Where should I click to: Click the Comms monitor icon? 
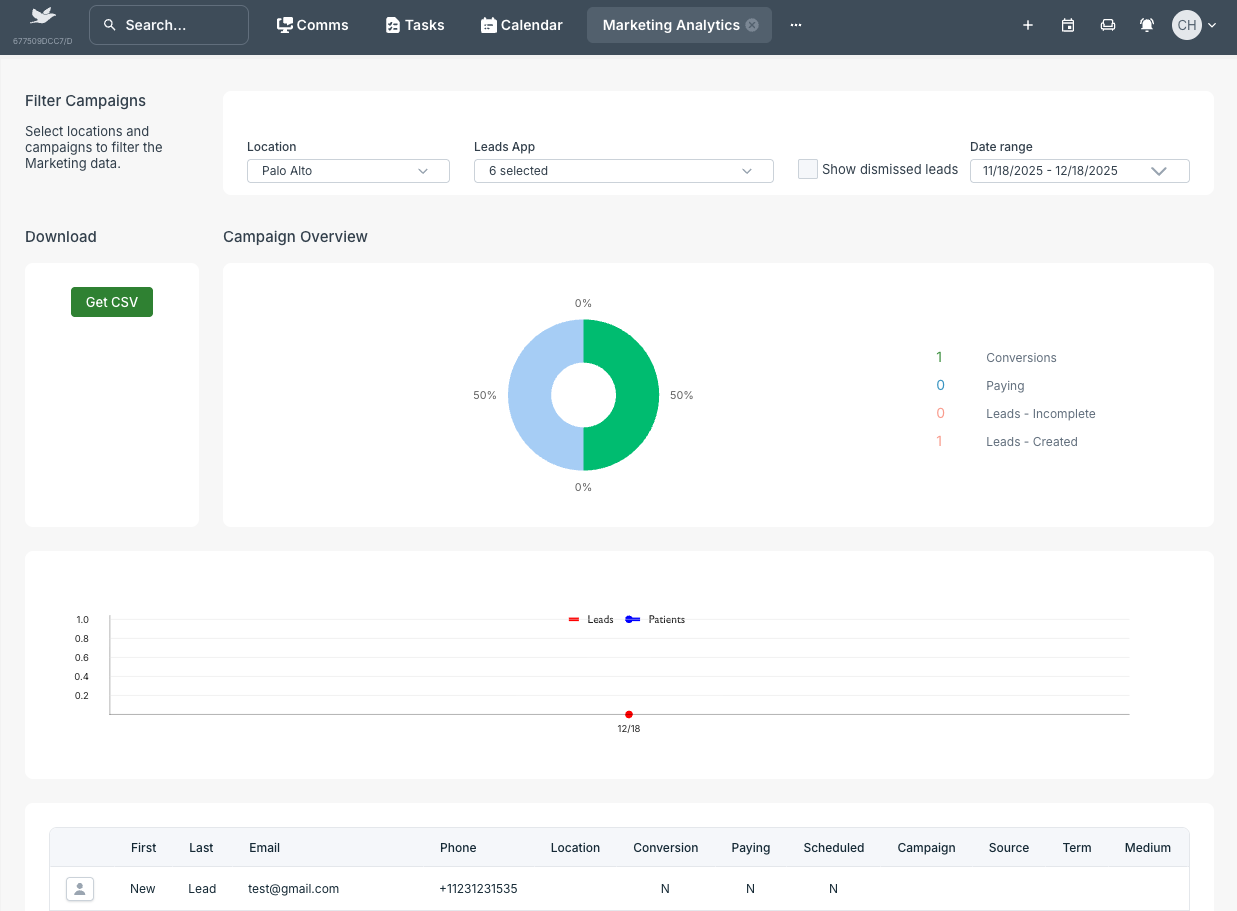coord(285,25)
